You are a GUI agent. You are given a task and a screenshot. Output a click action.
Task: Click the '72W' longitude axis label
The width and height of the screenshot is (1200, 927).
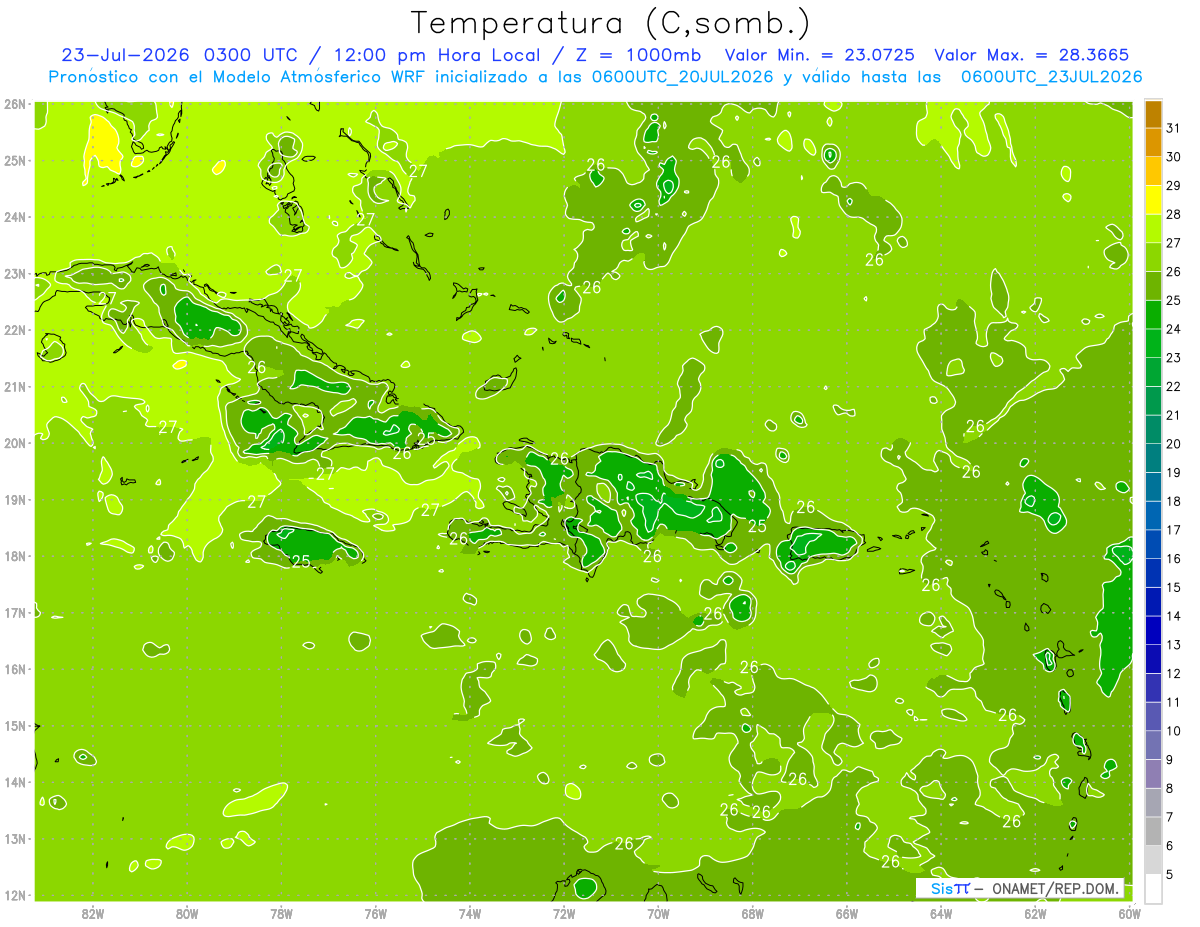click(564, 913)
